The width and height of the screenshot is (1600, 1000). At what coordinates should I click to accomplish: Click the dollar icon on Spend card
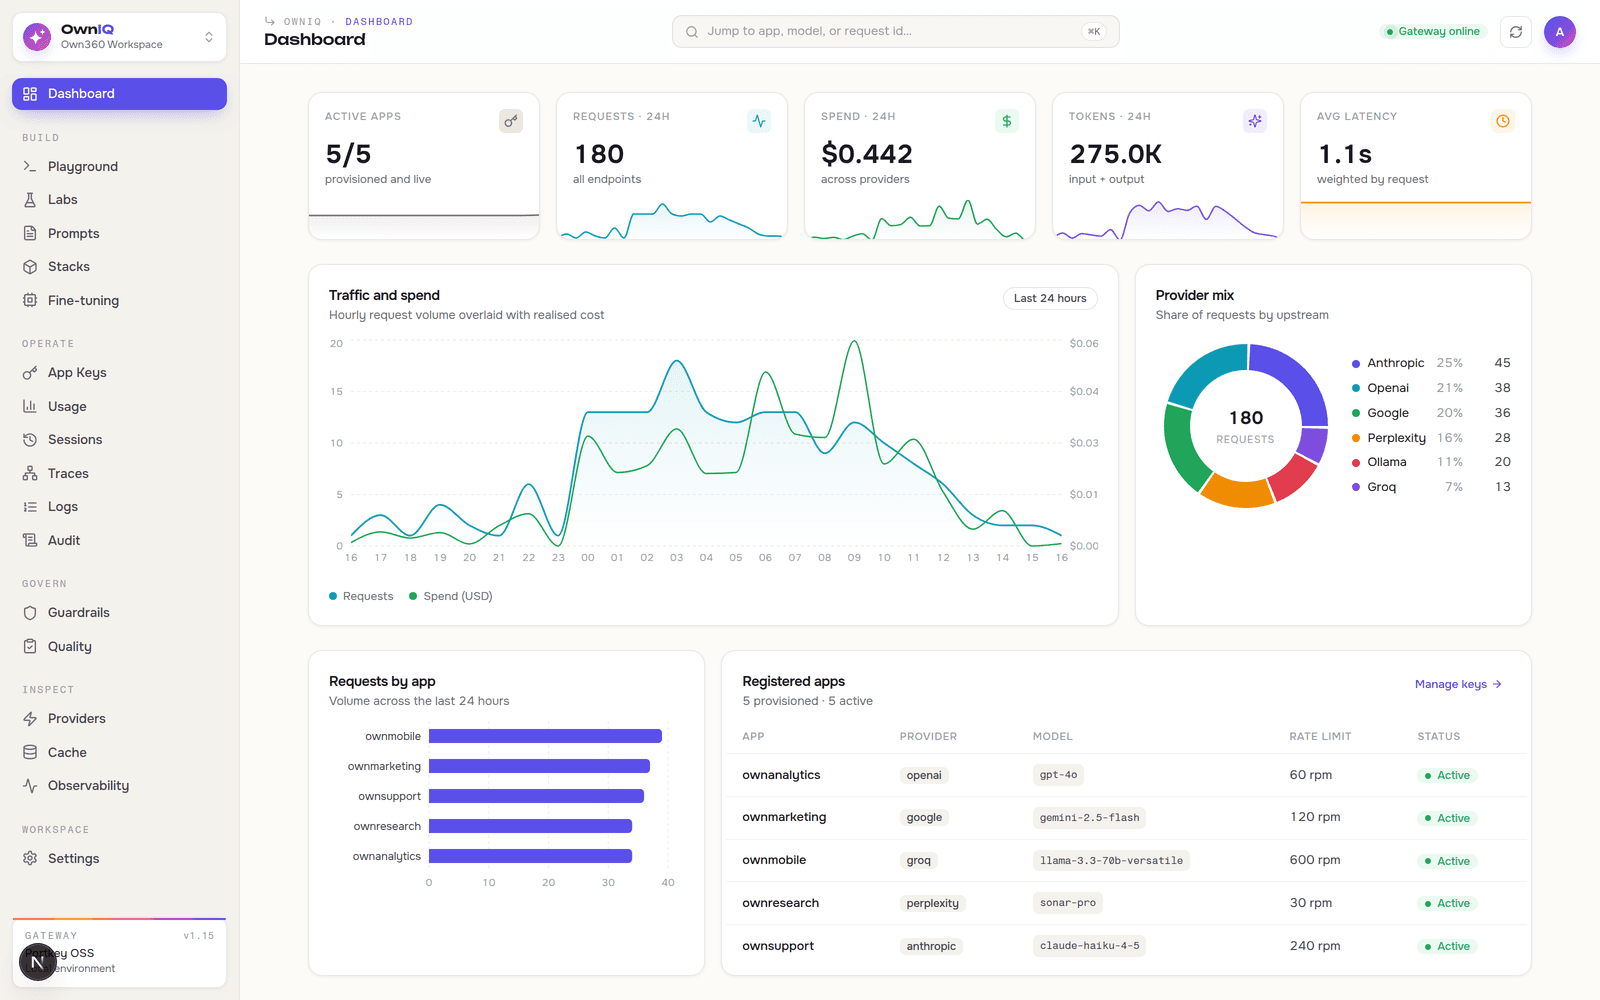click(x=1007, y=121)
